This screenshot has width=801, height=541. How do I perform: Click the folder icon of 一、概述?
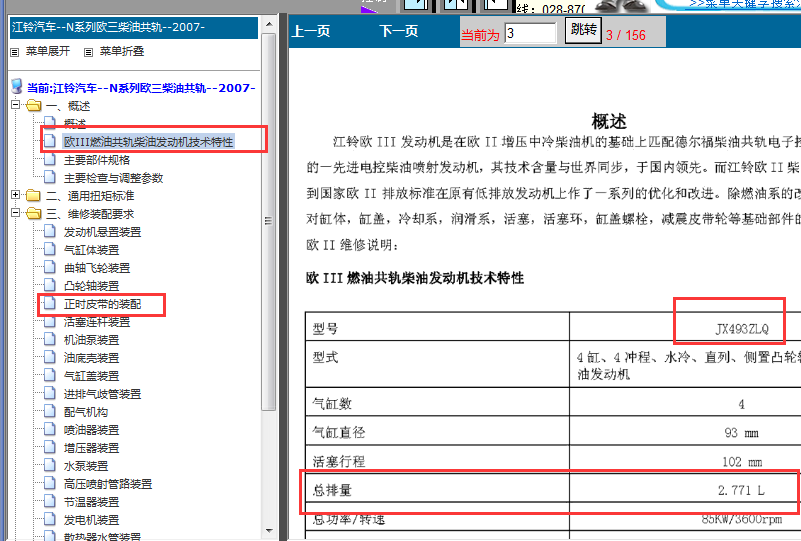pyautogui.click(x=34, y=106)
